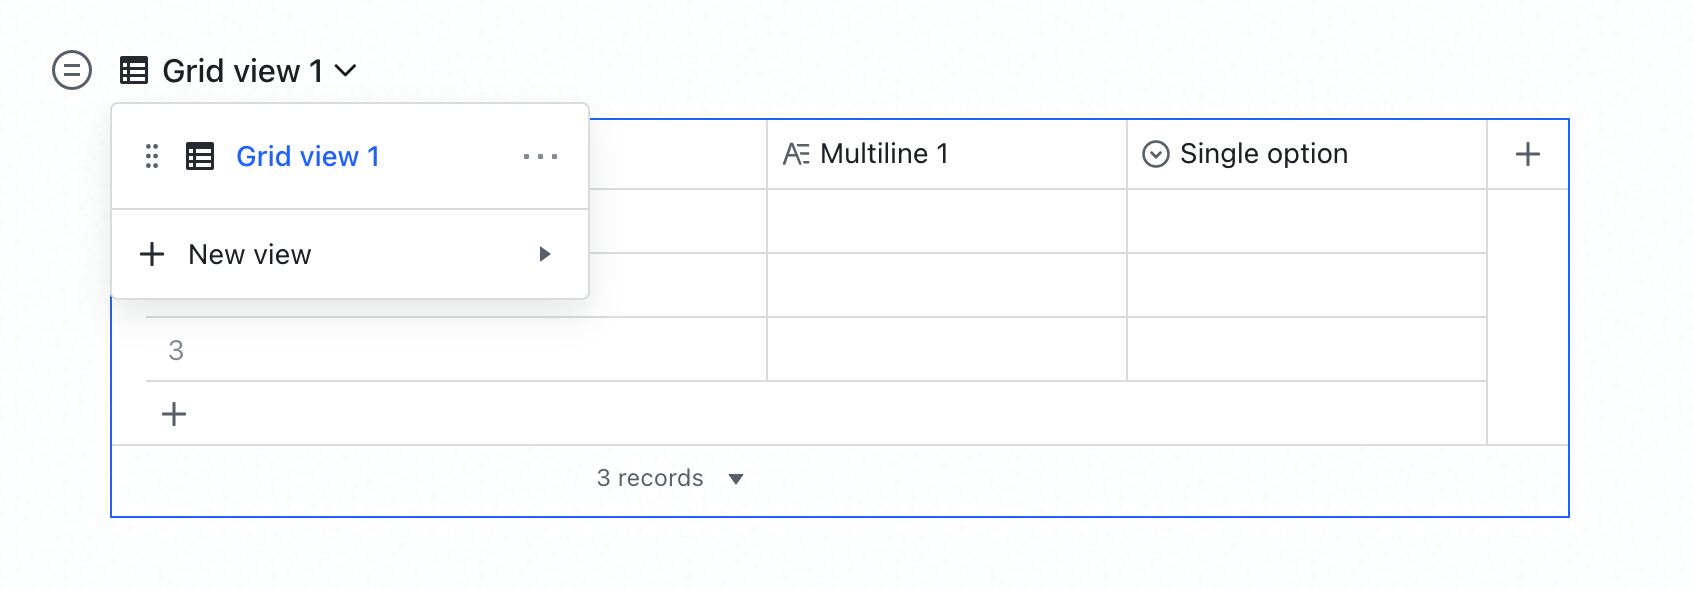Viewport: 1694px width, 590px height.
Task: Click the Multiline 1 cell in row 3
Action: pyautogui.click(x=946, y=350)
